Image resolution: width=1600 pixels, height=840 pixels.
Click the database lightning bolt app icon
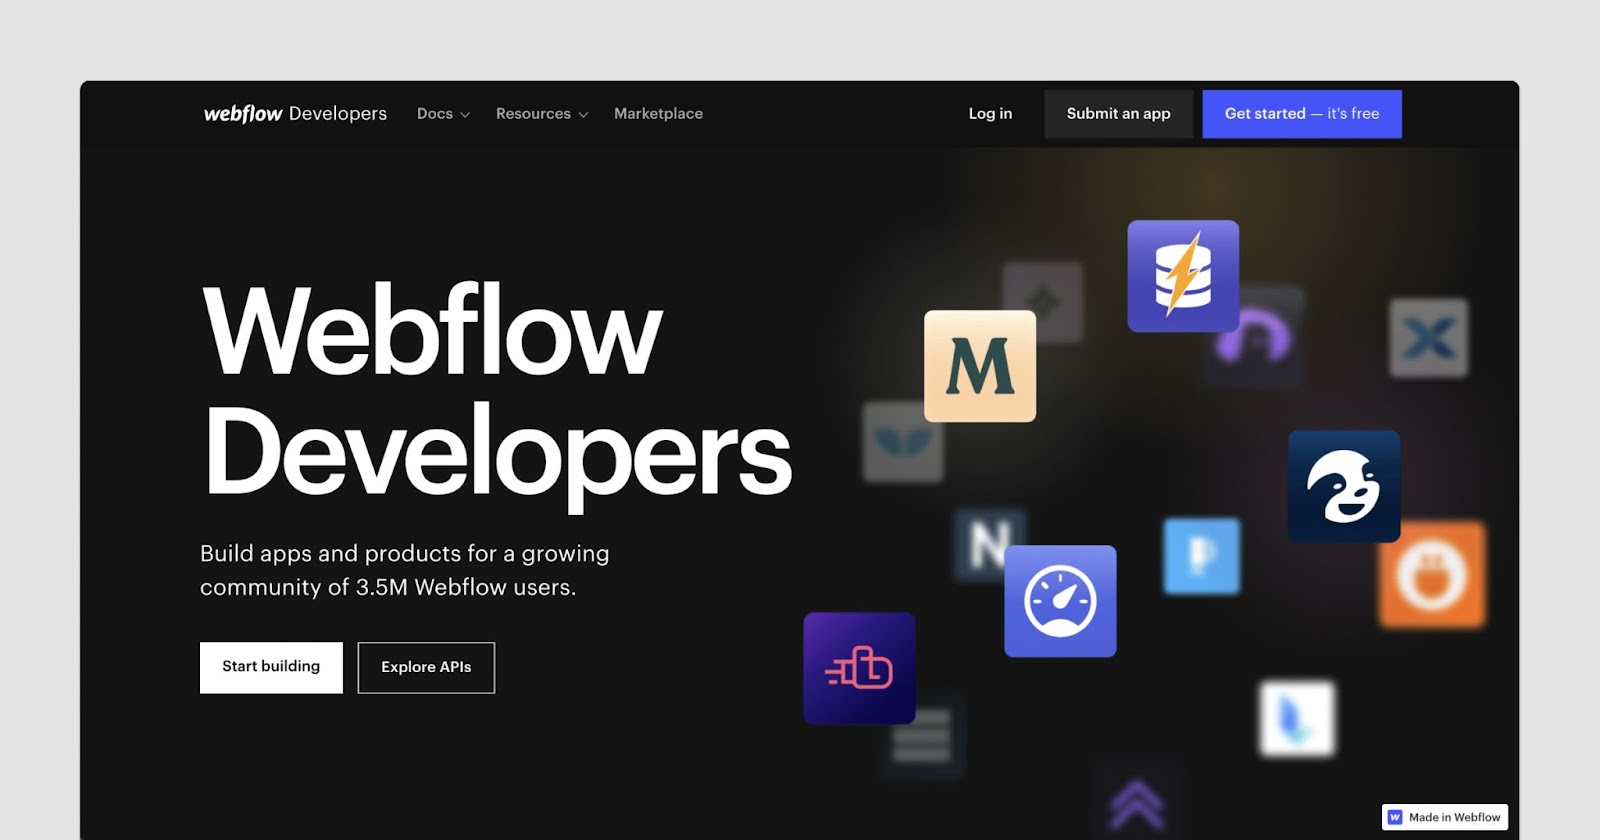[x=1183, y=276]
